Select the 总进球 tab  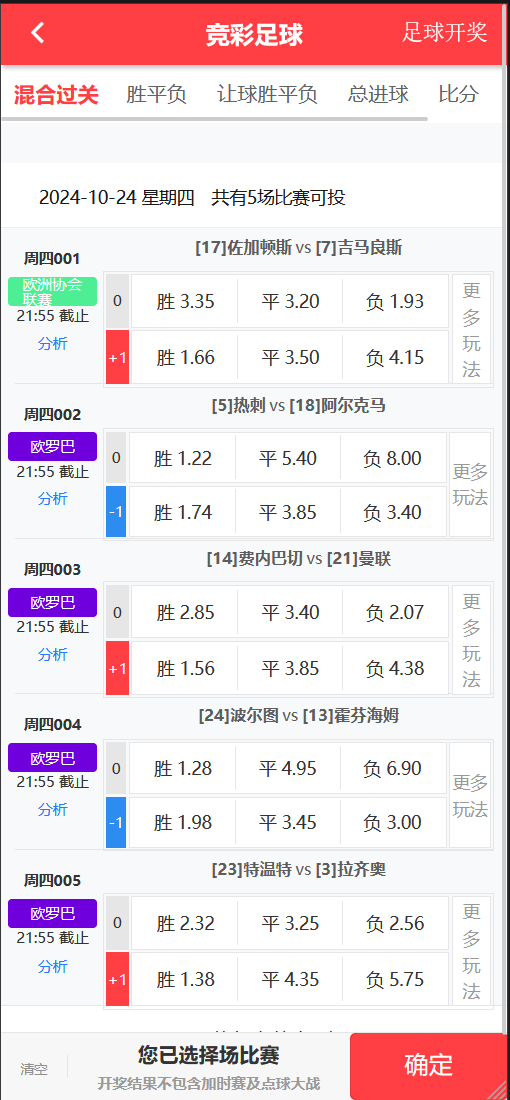[378, 95]
